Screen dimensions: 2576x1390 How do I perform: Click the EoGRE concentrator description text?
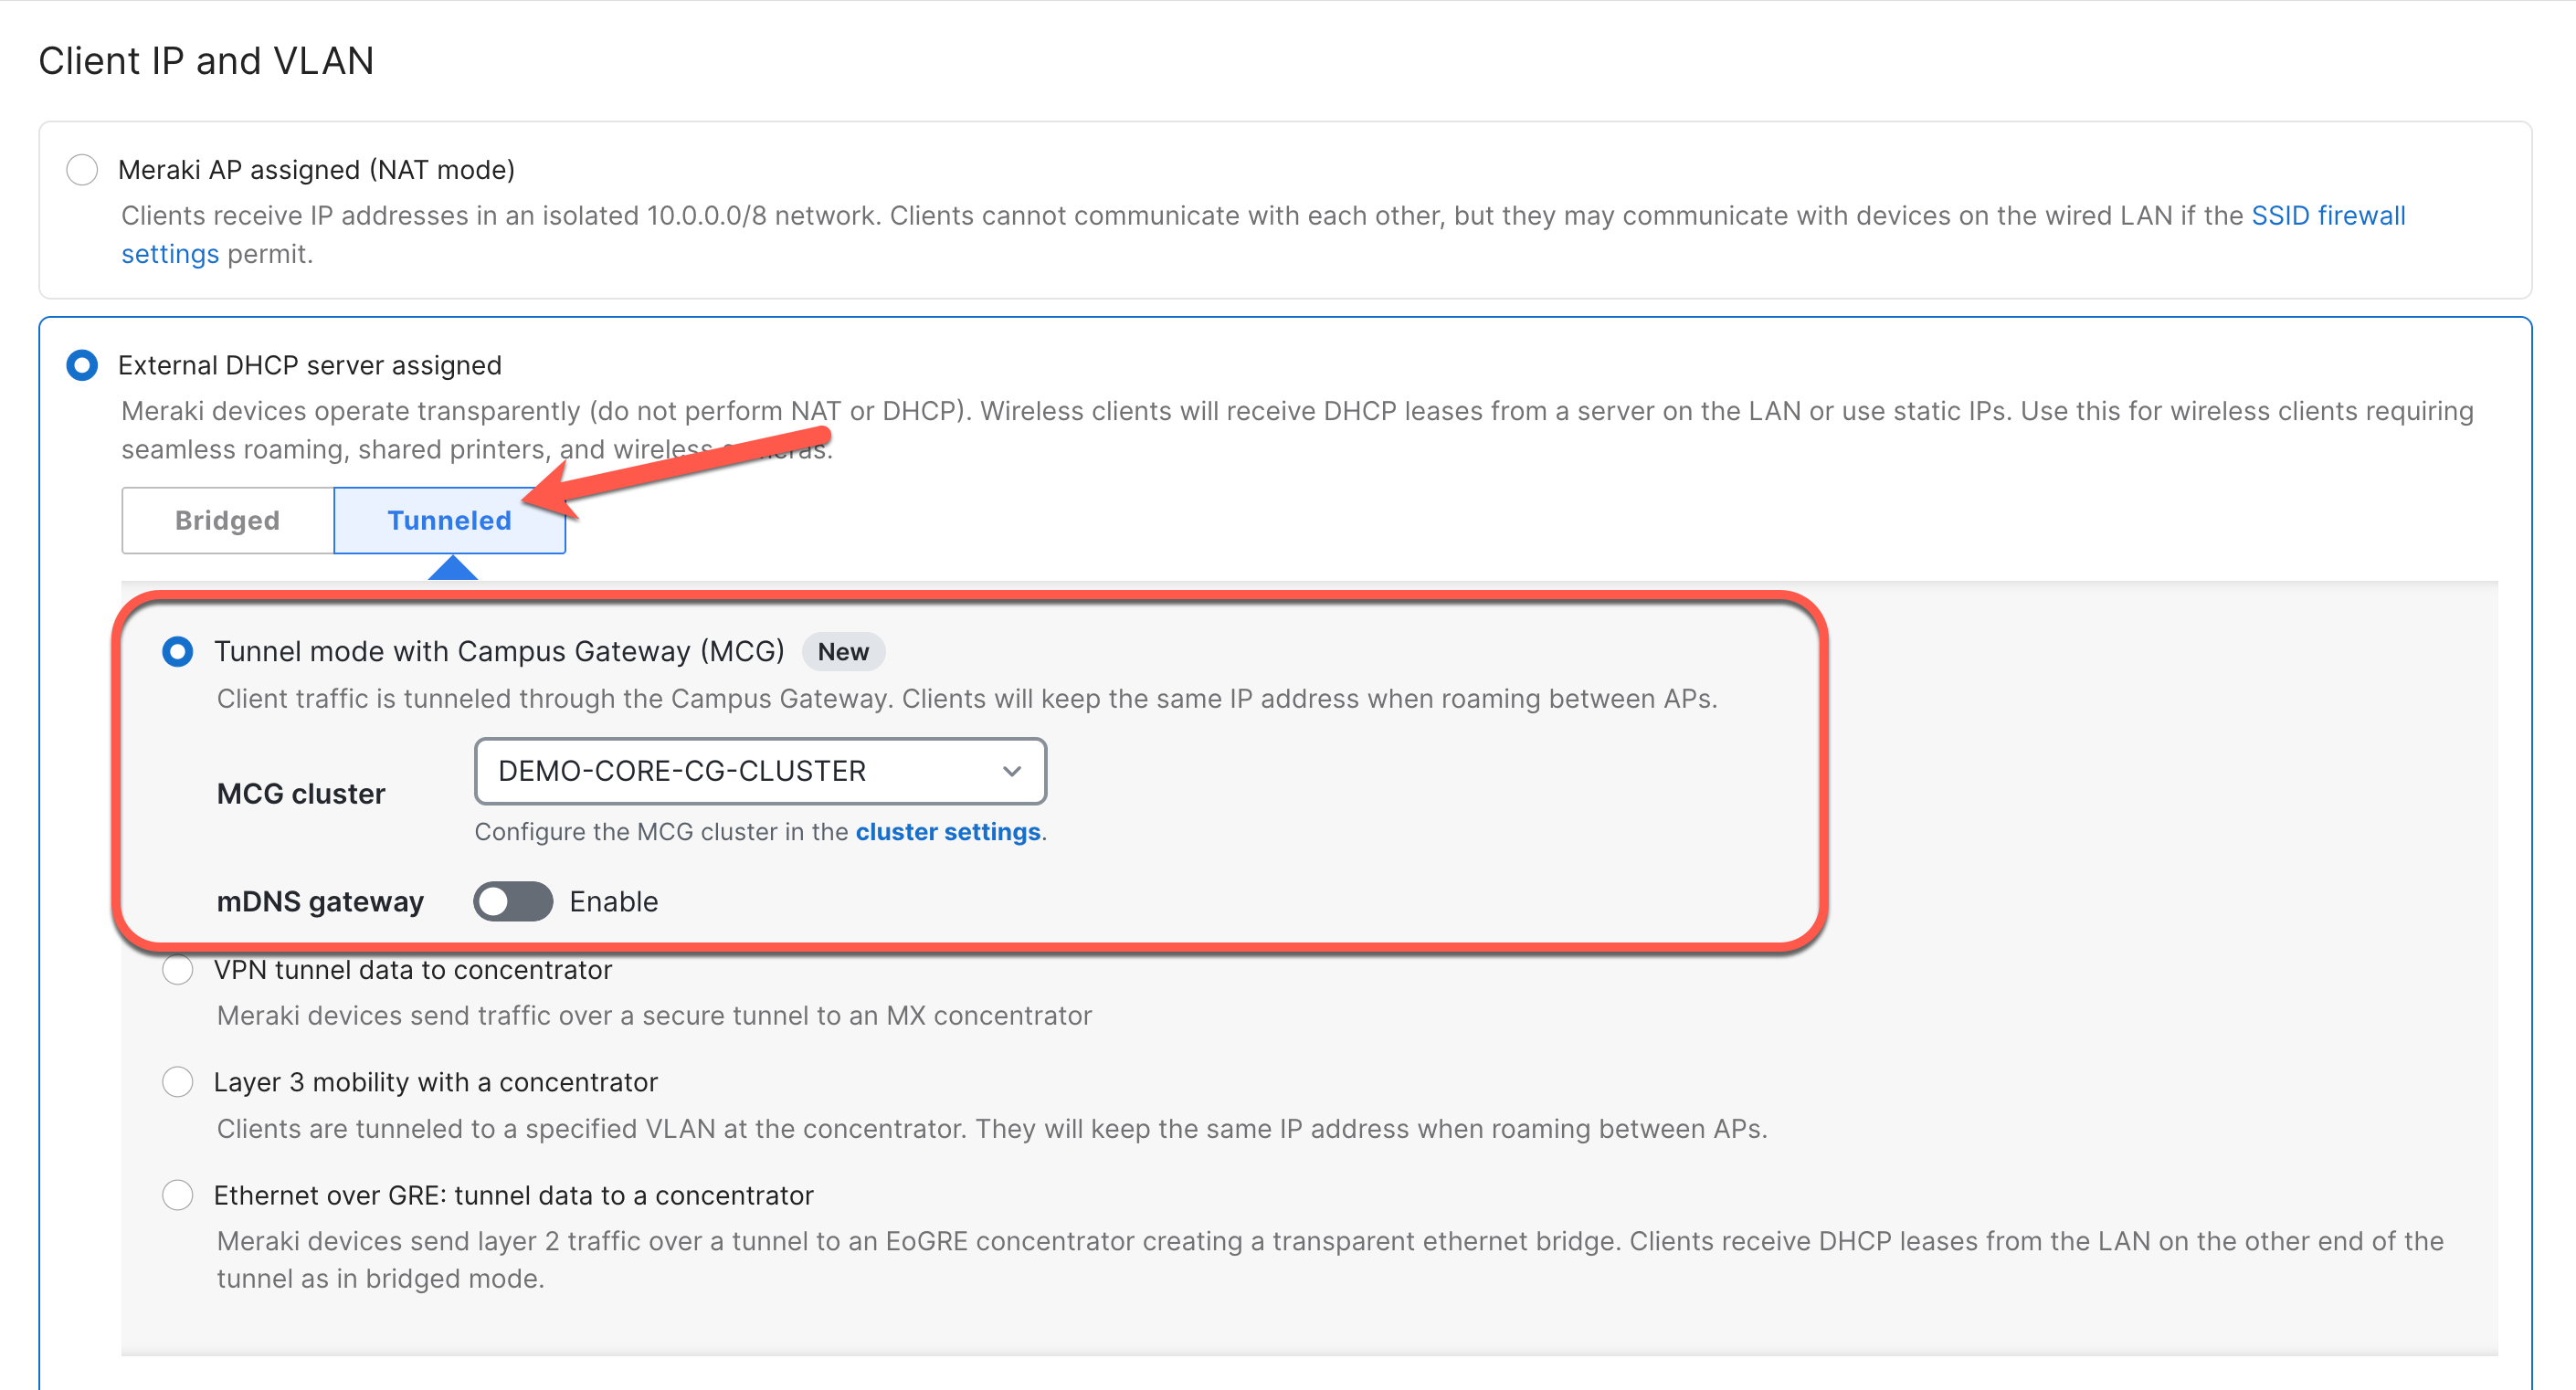[1330, 1260]
